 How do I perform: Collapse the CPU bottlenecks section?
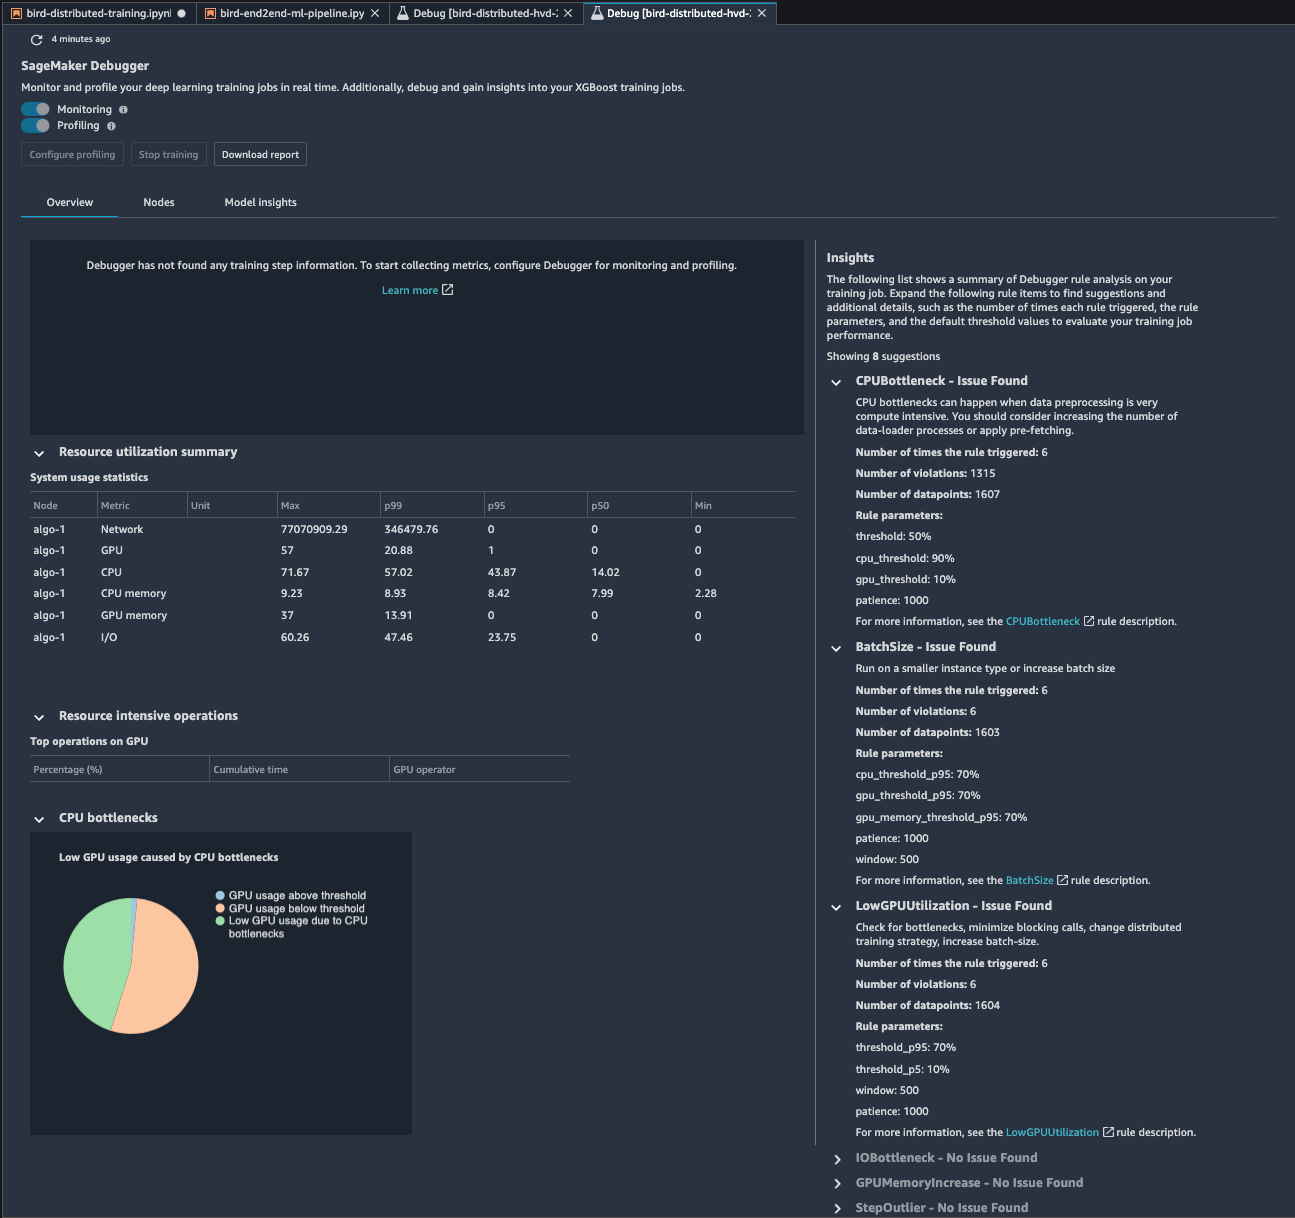coord(39,819)
